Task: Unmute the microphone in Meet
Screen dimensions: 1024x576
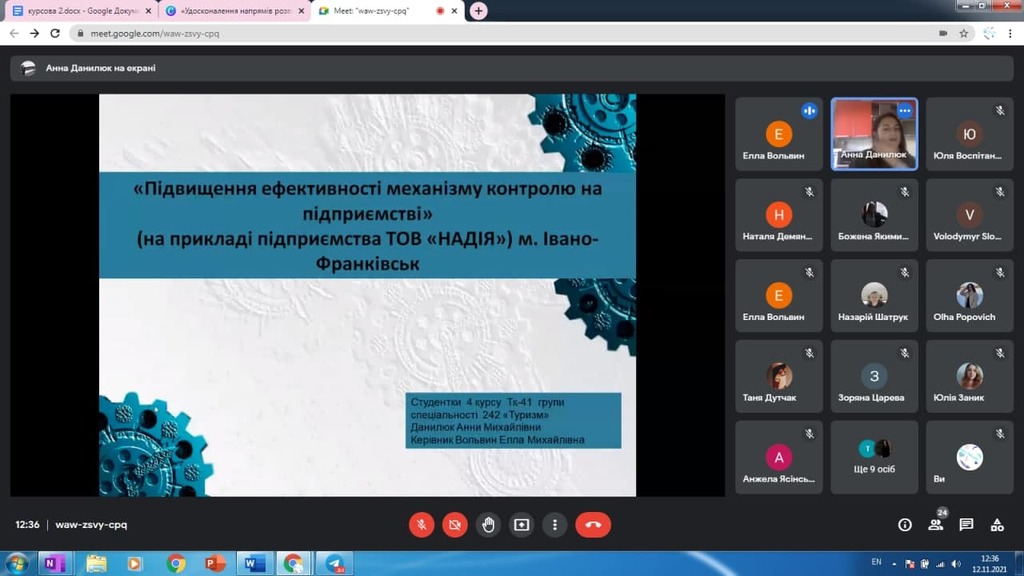Action: pos(422,525)
